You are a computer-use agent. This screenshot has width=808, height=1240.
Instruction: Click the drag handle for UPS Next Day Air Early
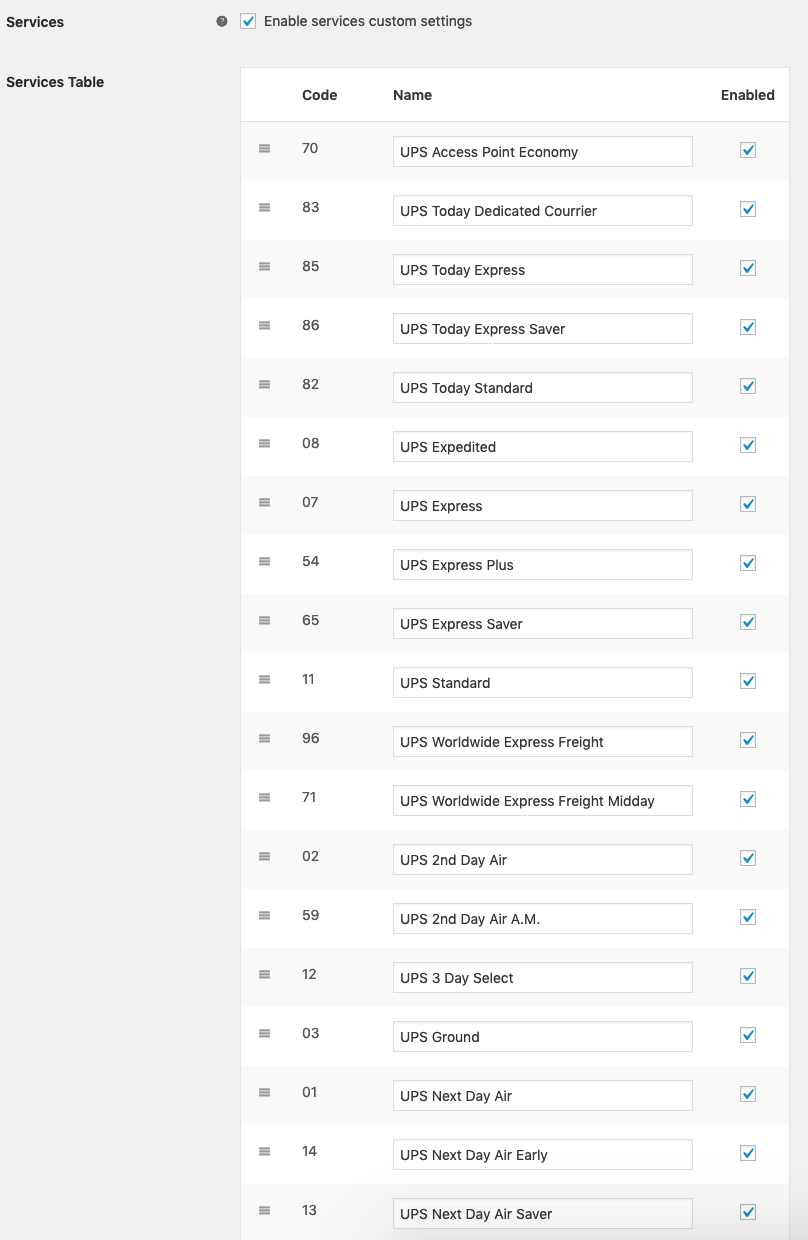pyautogui.click(x=264, y=1152)
